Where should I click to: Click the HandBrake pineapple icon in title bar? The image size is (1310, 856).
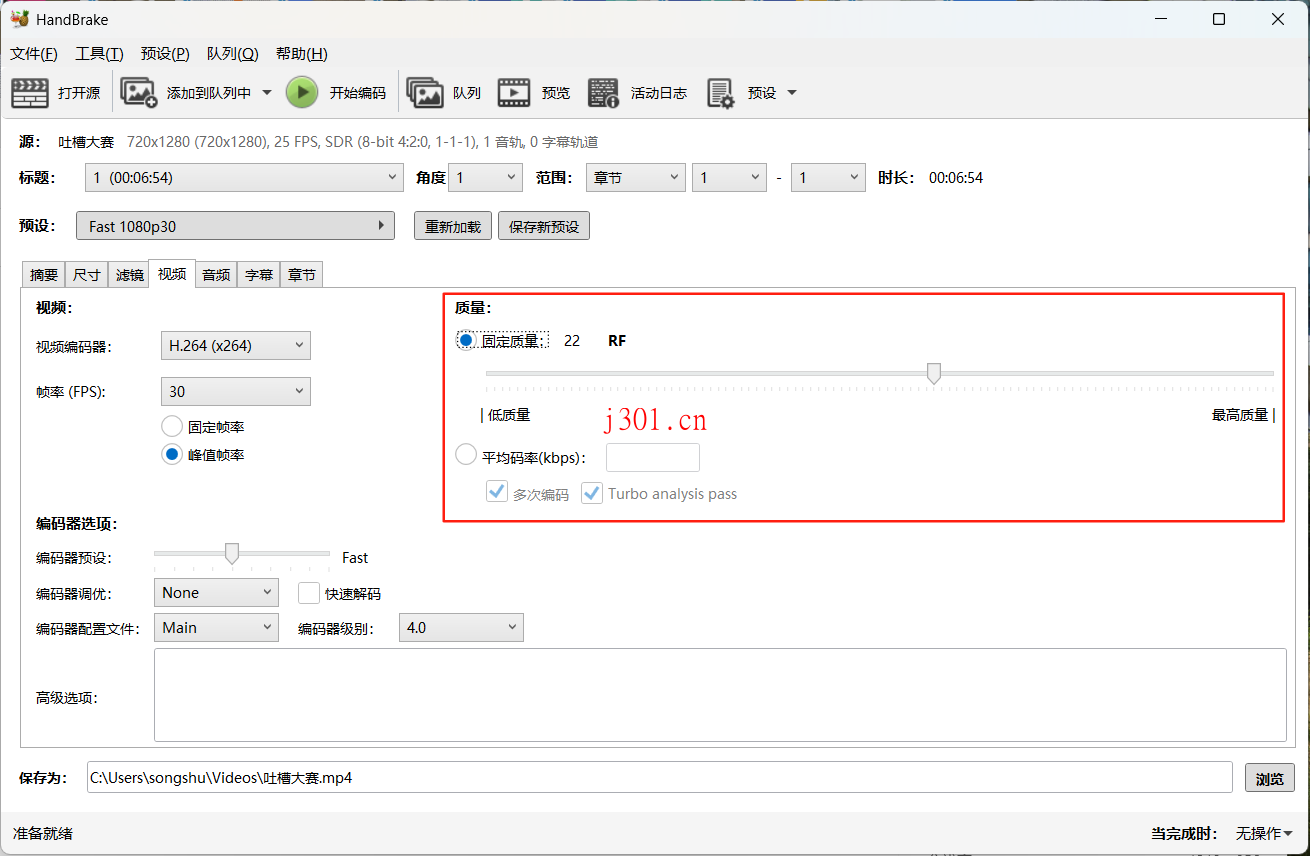(20, 19)
